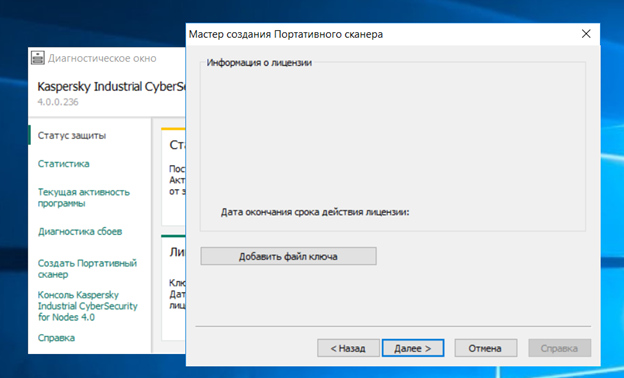The height and width of the screenshot is (378, 624).
Task: Click the Добавить файл ключа button
Action: (x=289, y=256)
